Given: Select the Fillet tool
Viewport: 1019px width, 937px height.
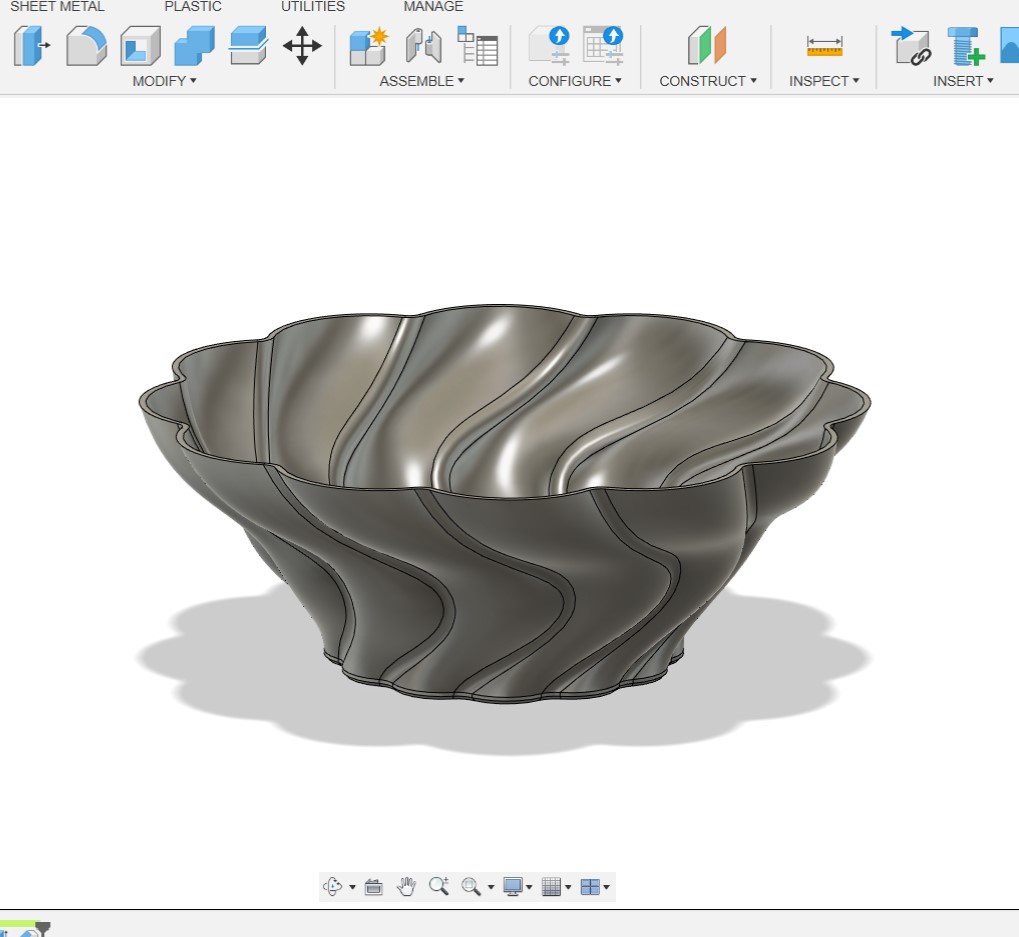Looking at the screenshot, I should click(86, 45).
